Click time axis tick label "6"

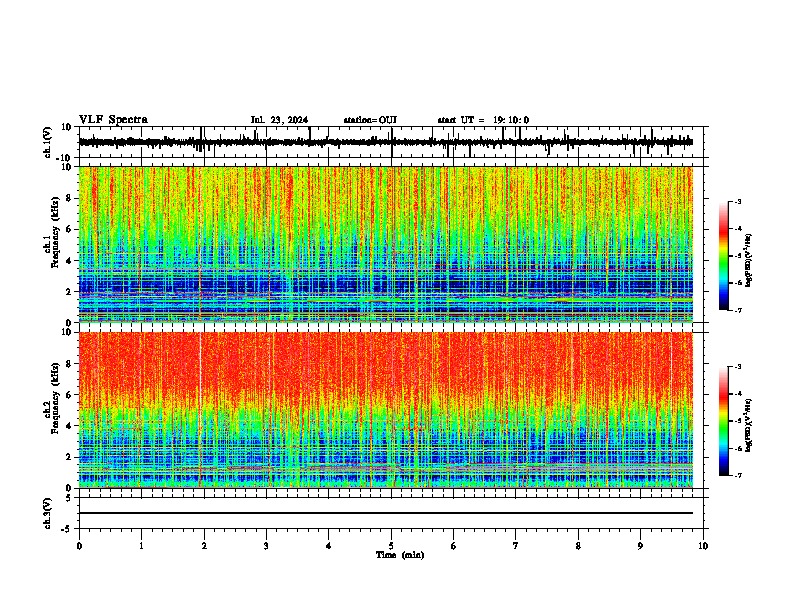click(x=454, y=546)
